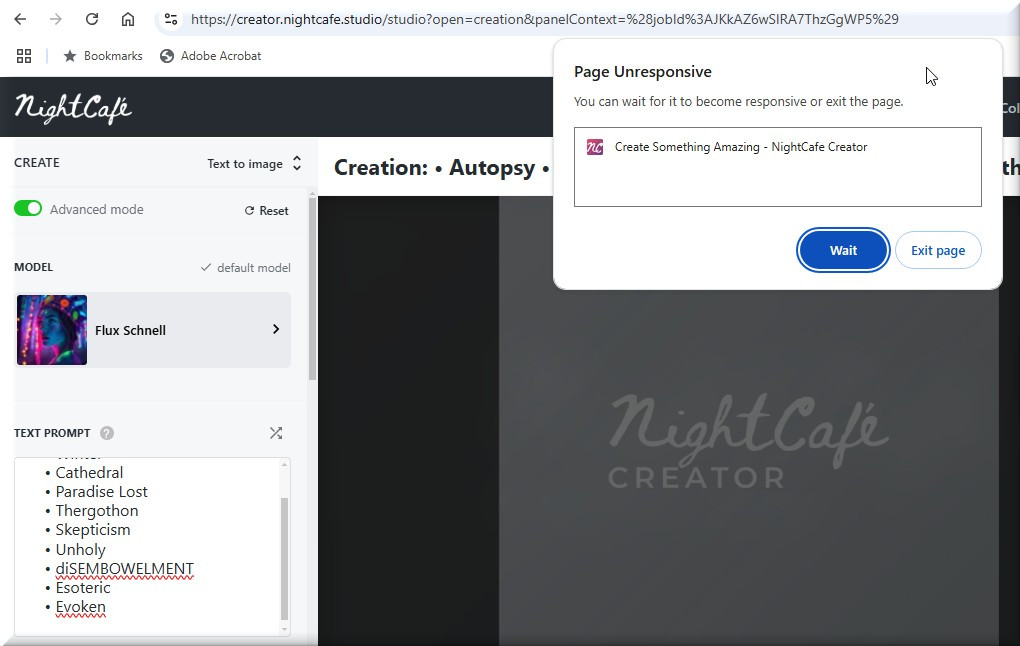
Task: Reset the creation settings
Action: (266, 211)
